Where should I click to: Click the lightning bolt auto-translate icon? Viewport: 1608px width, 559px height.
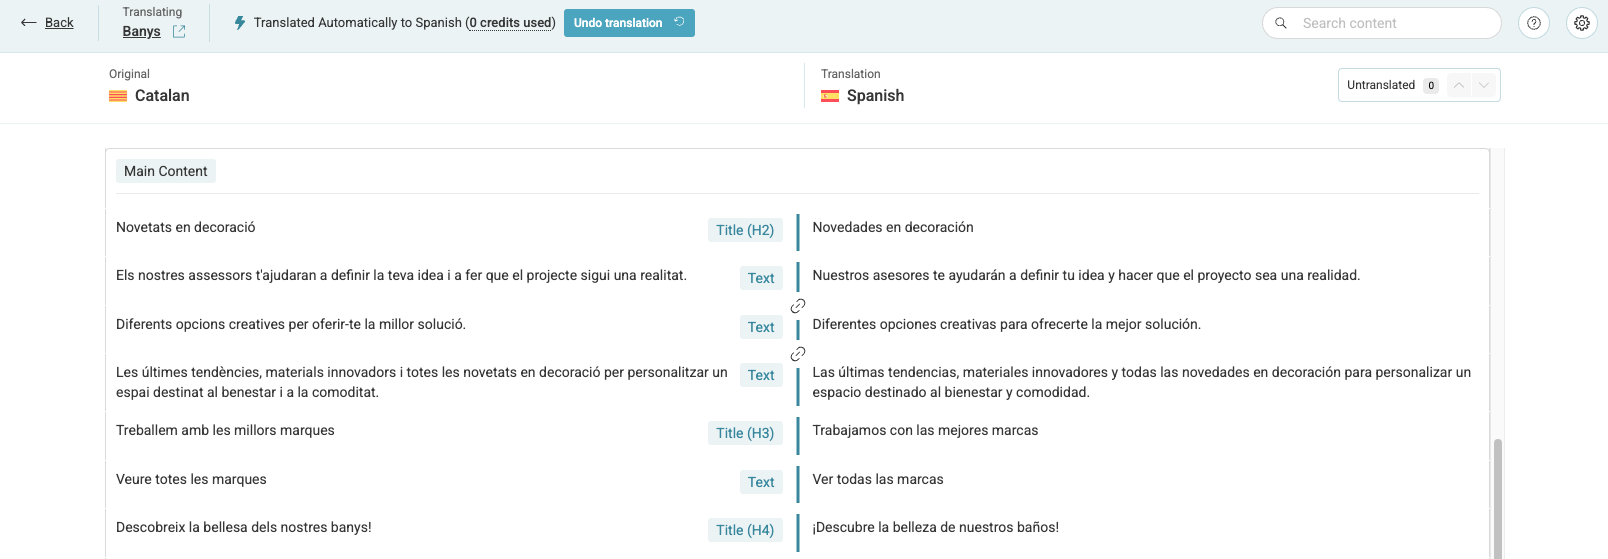(240, 22)
